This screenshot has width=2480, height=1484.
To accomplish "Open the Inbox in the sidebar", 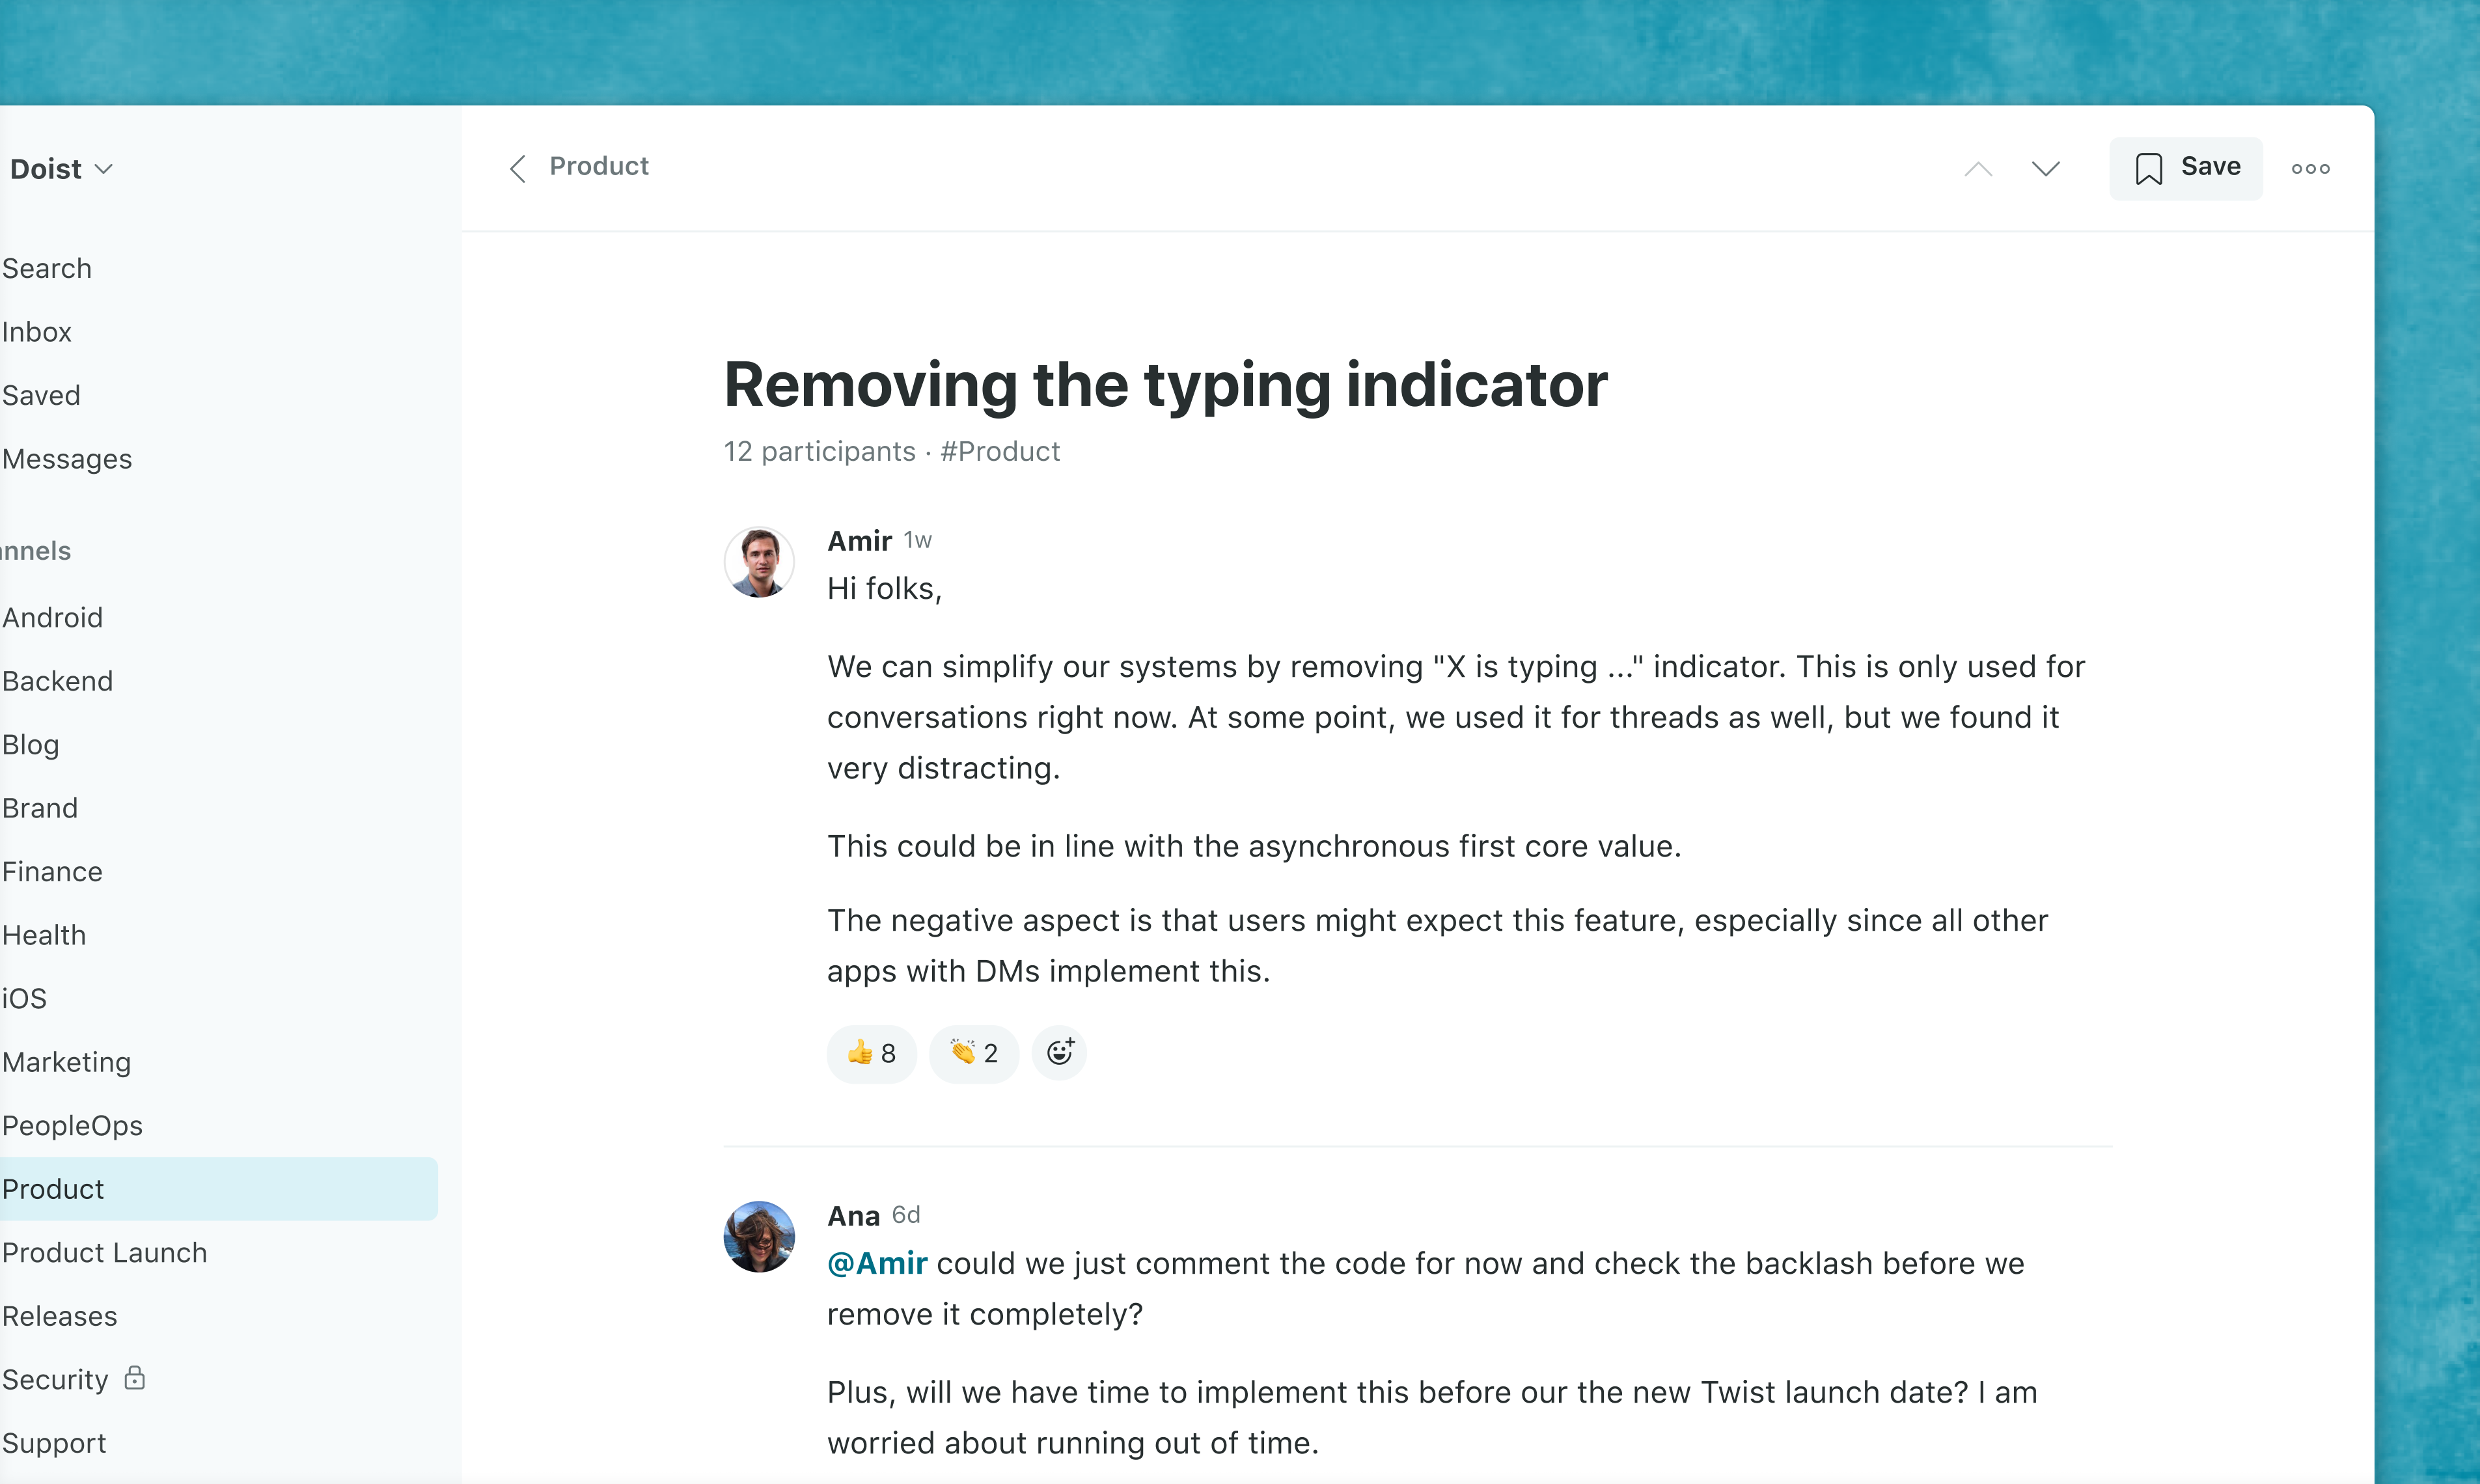I will 37,332.
